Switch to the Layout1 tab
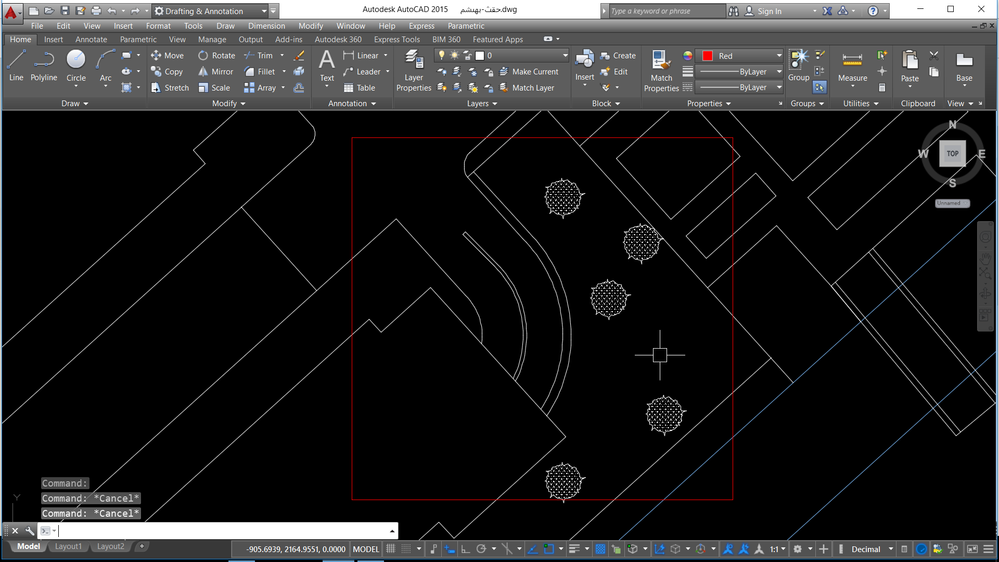 point(68,546)
